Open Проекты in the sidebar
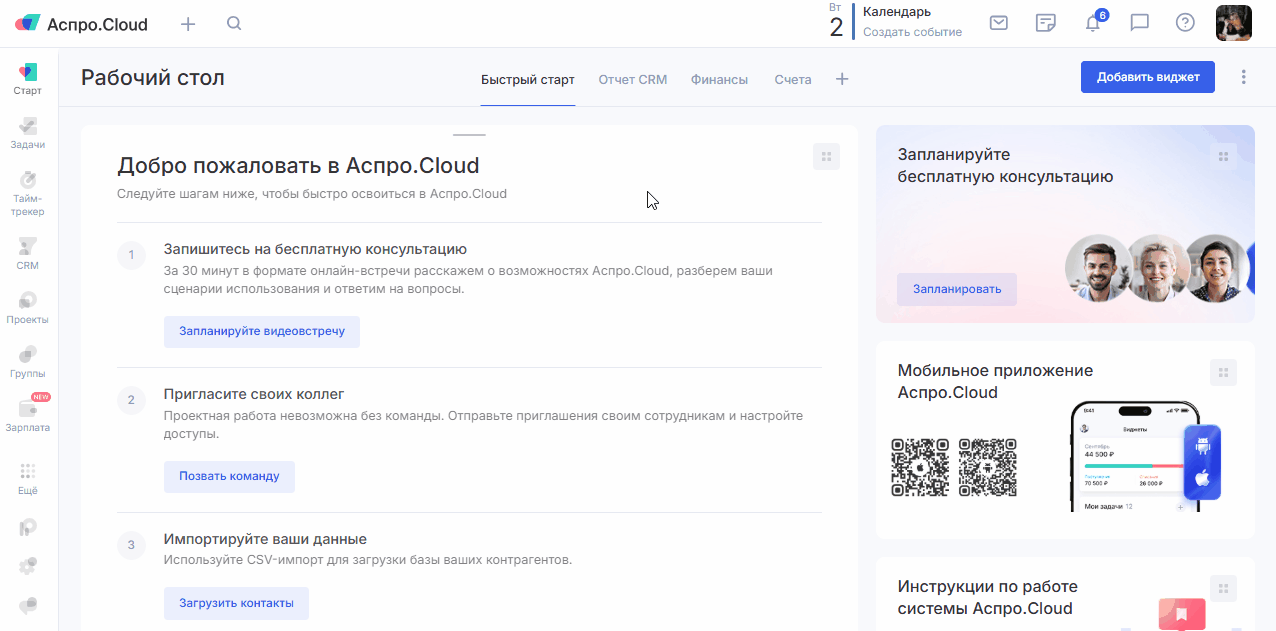This screenshot has height=631, width=1276. coord(28,308)
